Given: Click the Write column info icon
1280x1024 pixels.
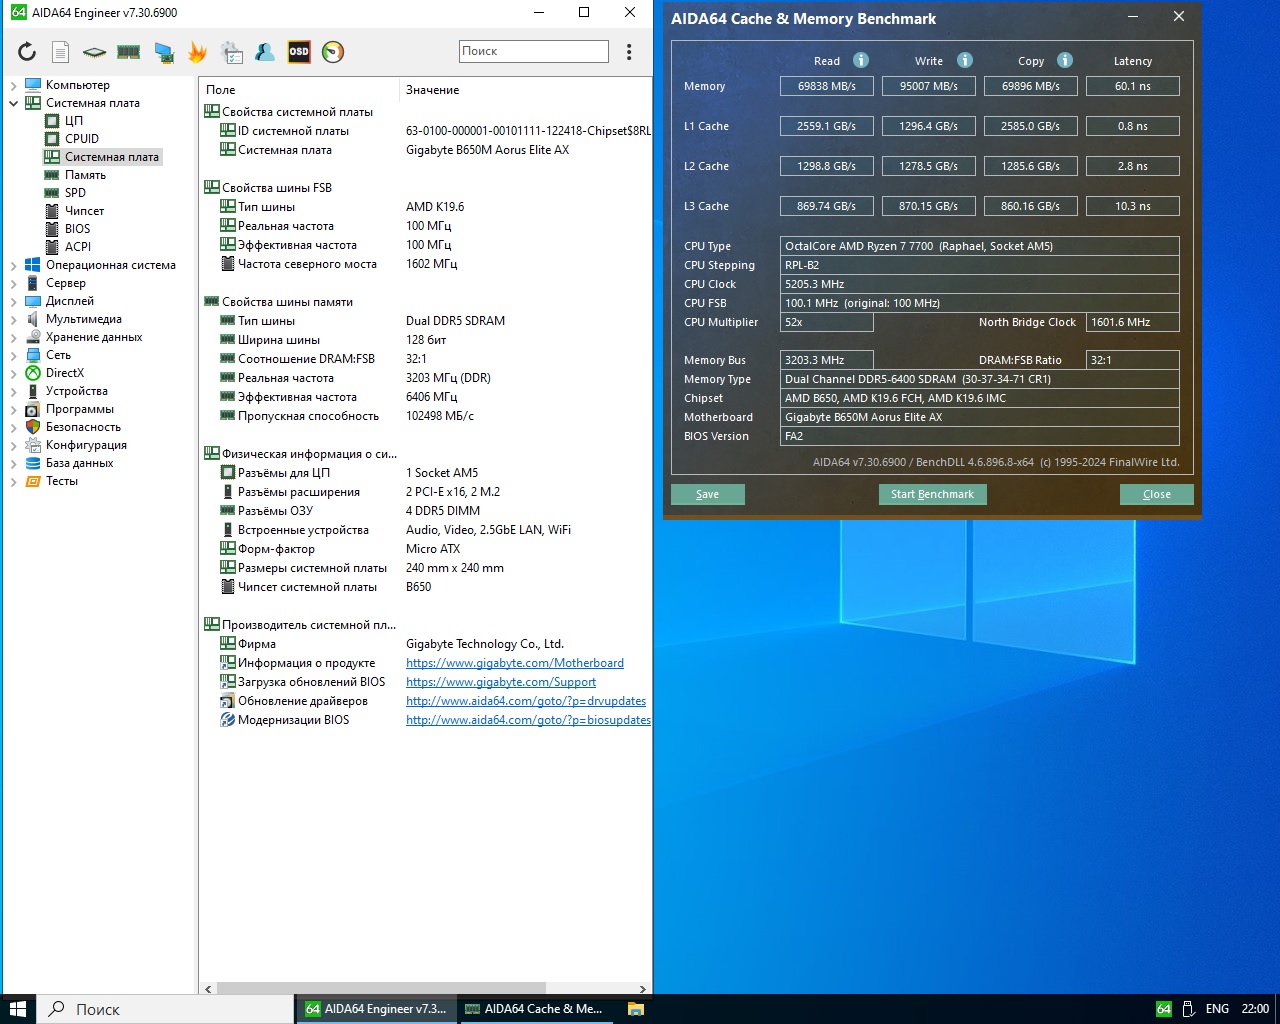Looking at the screenshot, I should [x=965, y=60].
